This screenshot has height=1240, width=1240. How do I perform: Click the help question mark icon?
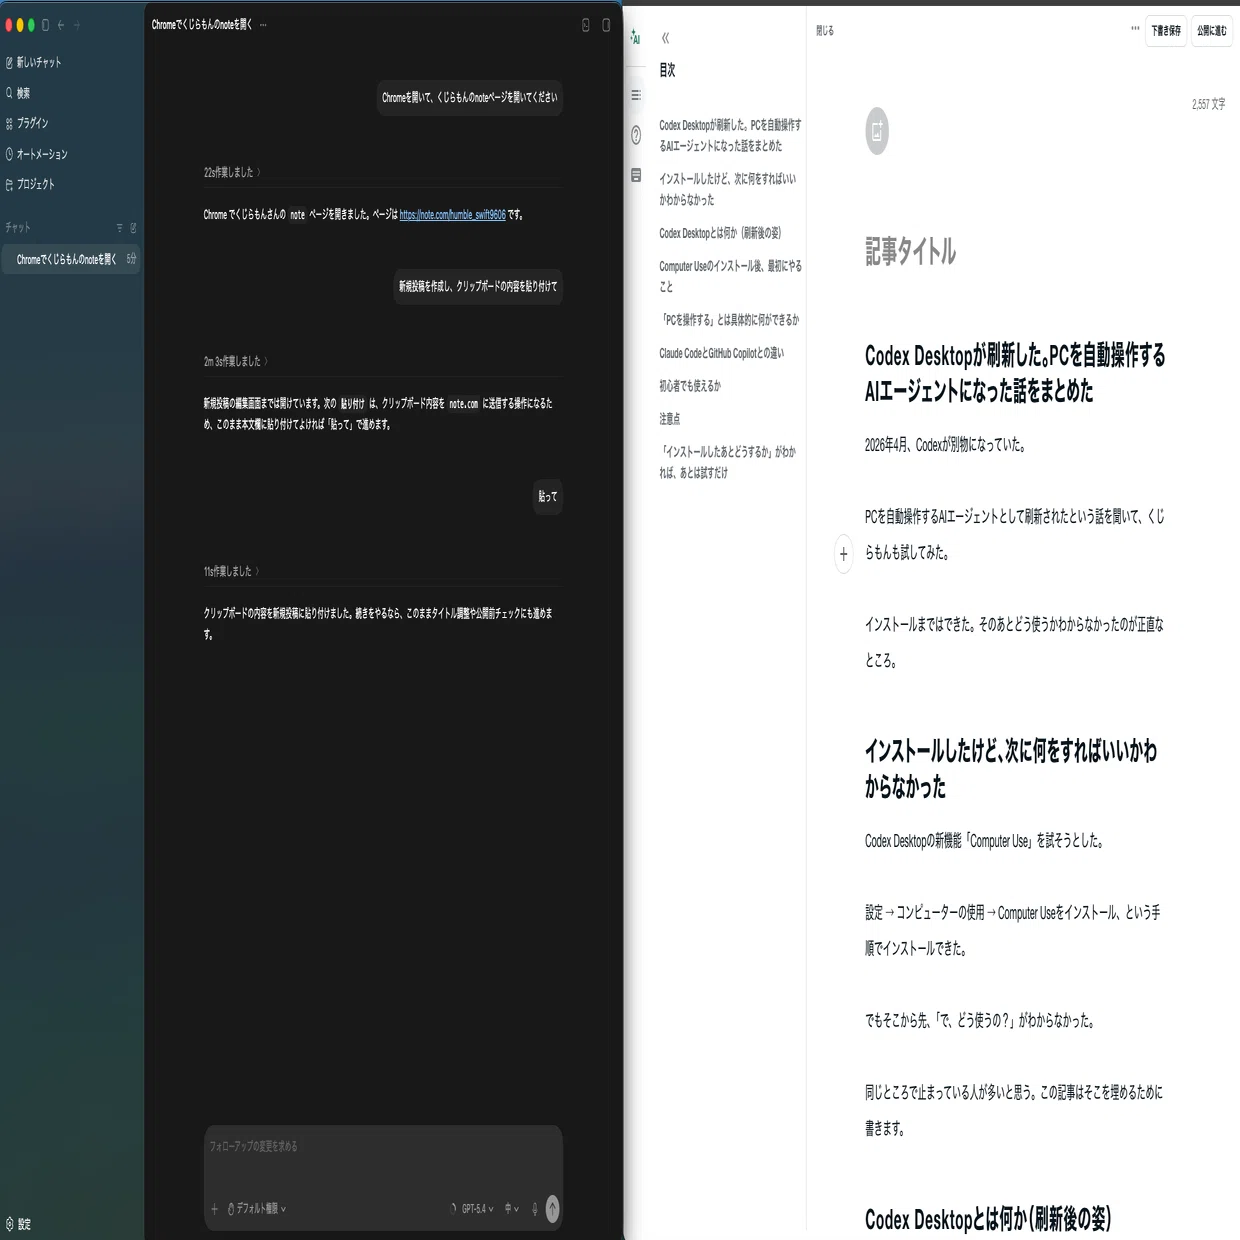point(636,135)
